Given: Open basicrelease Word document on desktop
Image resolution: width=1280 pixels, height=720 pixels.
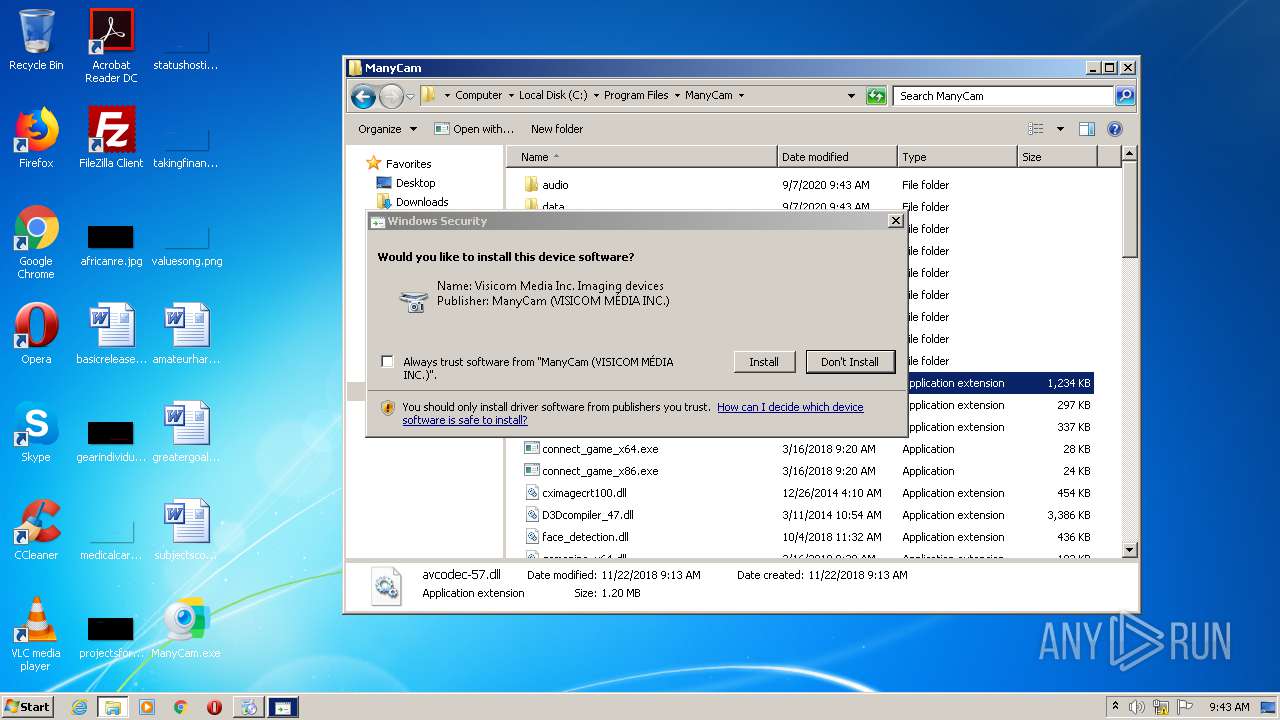Looking at the screenshot, I should tap(111, 334).
